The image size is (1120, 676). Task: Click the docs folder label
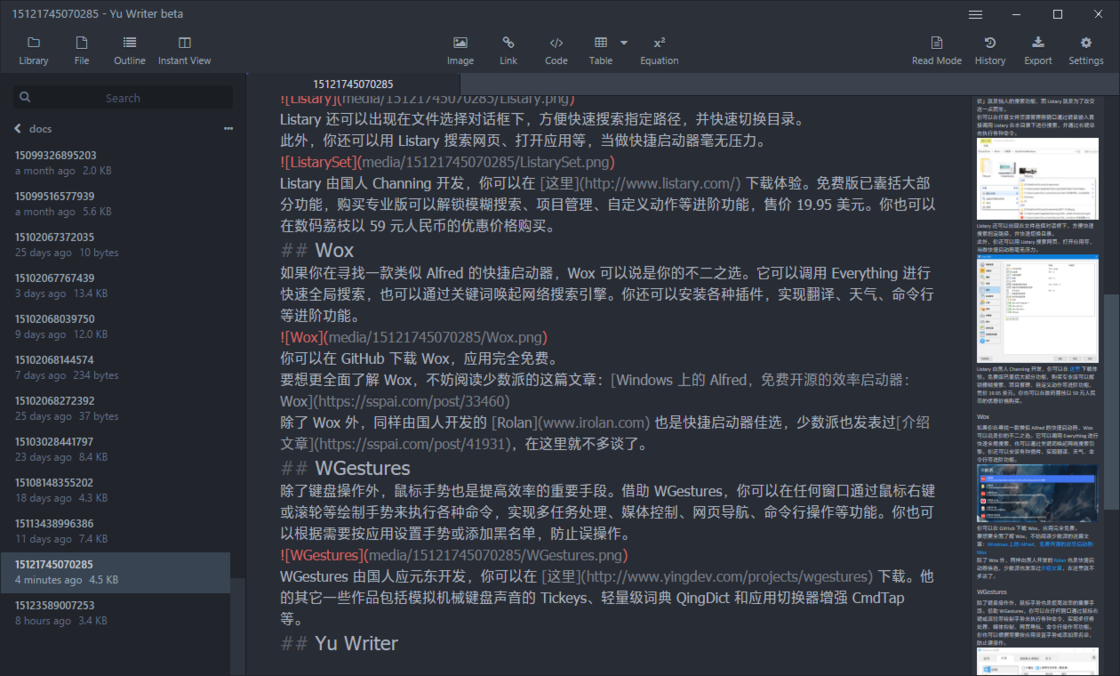pyautogui.click(x=40, y=129)
